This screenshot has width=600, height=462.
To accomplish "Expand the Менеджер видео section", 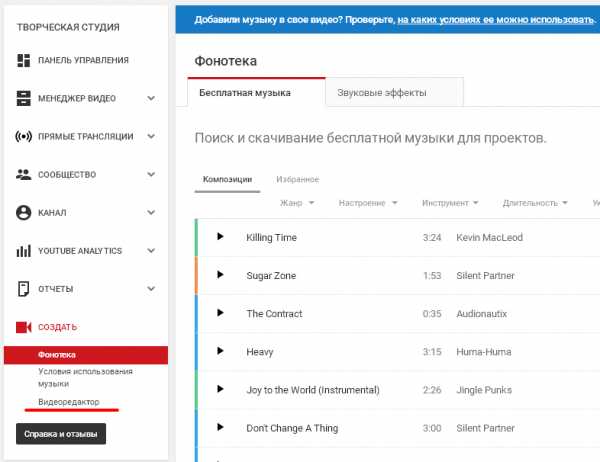I will coord(151,98).
